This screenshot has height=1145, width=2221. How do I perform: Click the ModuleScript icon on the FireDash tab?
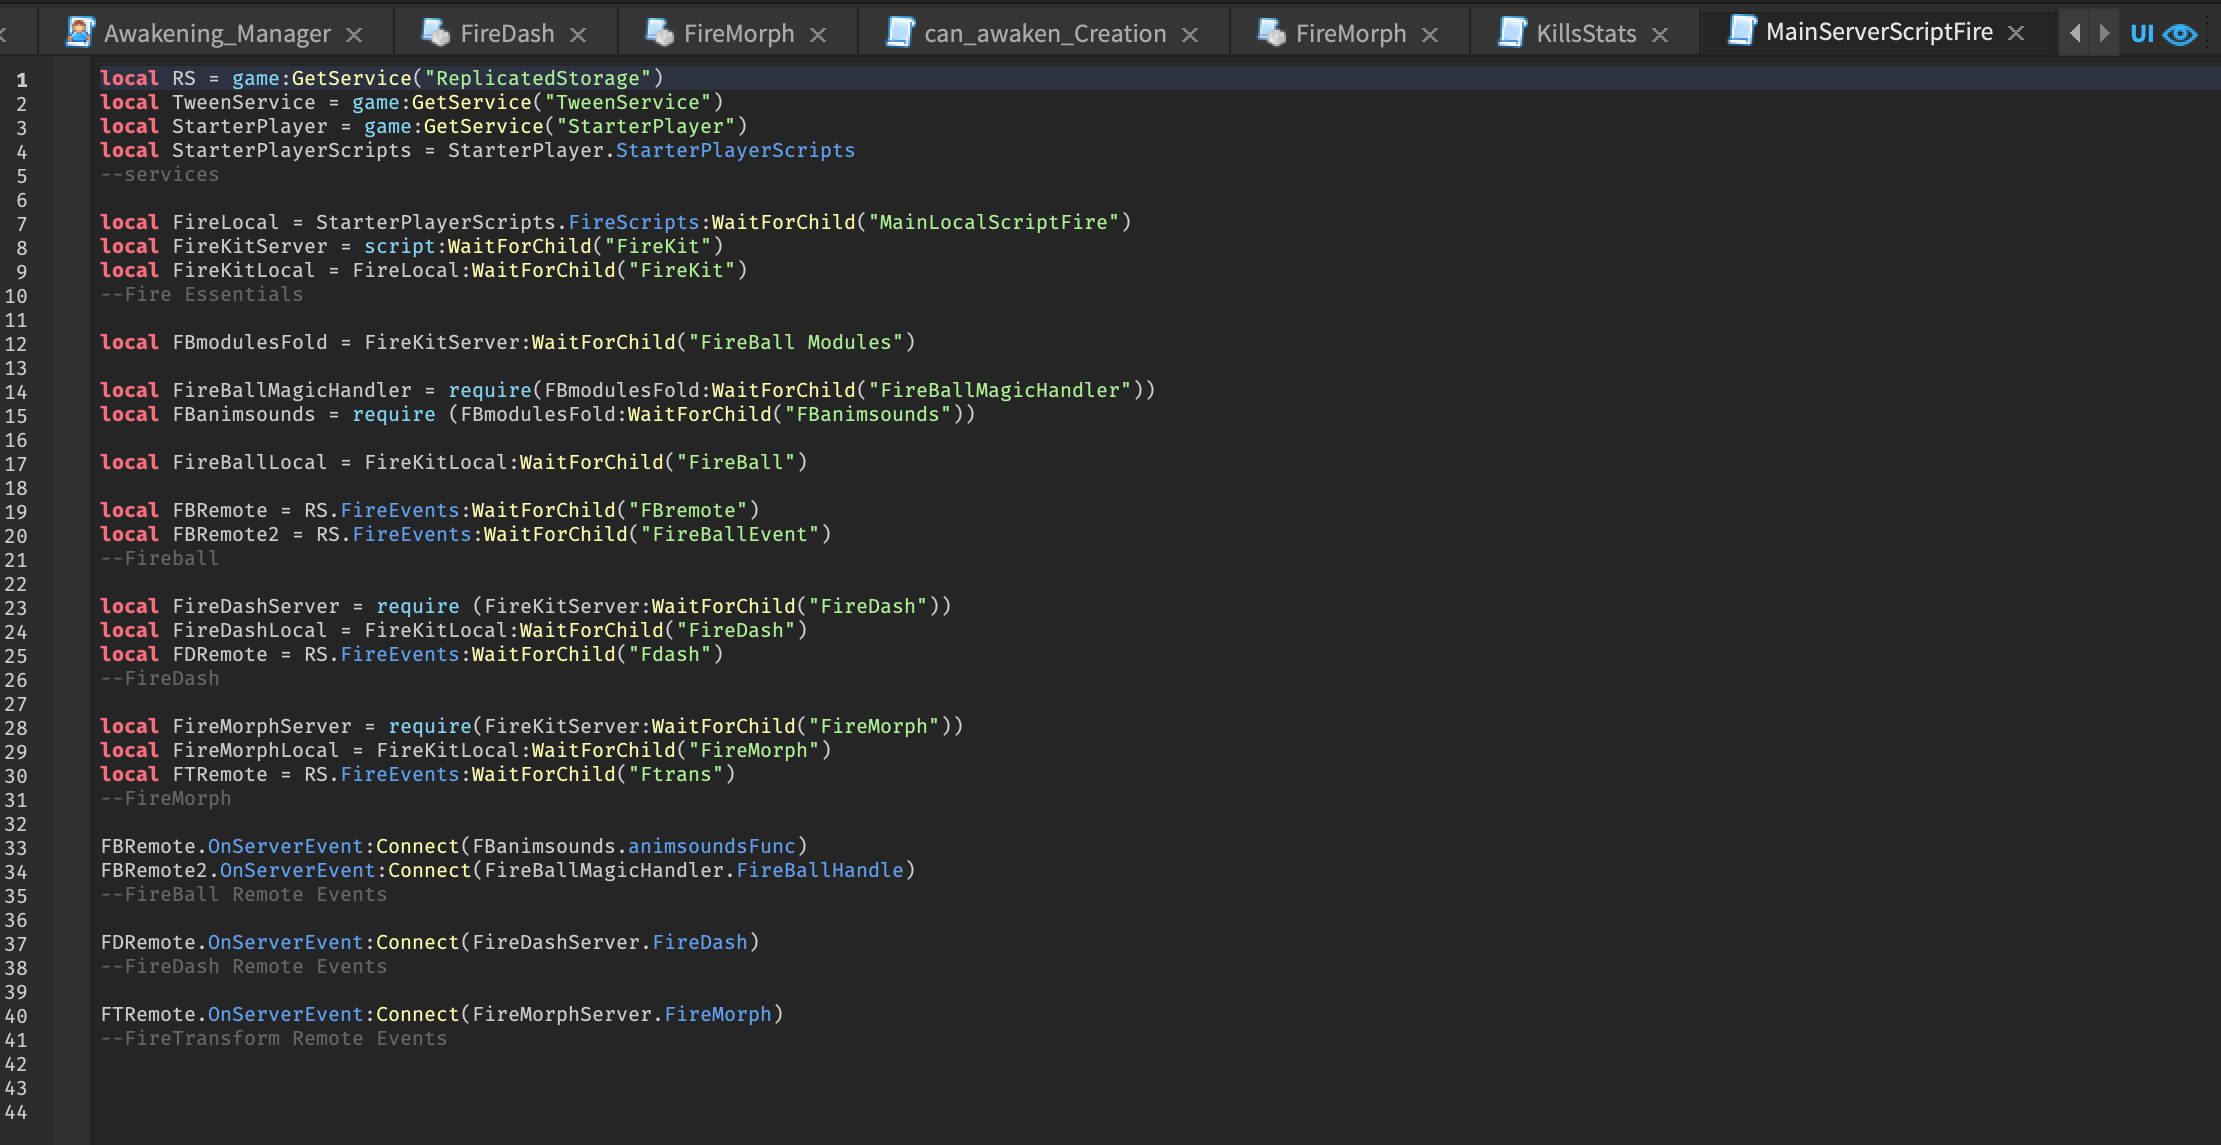click(x=436, y=31)
